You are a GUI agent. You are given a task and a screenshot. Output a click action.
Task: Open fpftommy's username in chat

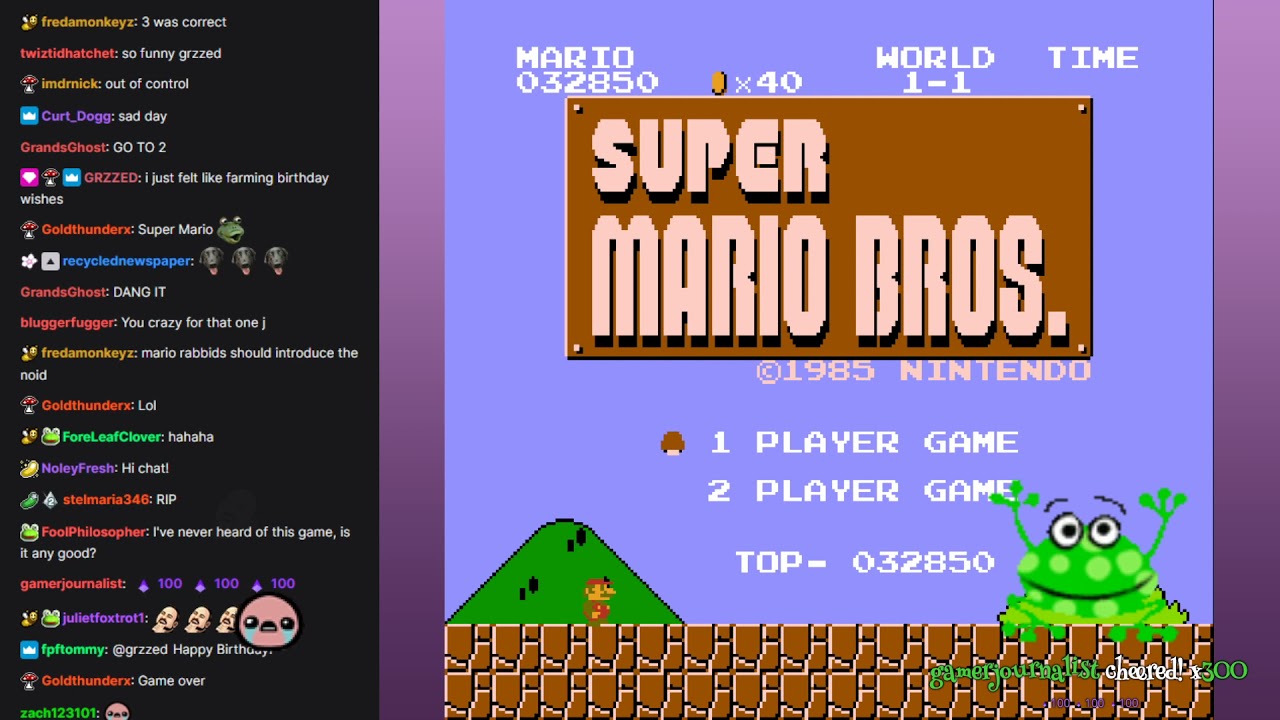(73, 650)
